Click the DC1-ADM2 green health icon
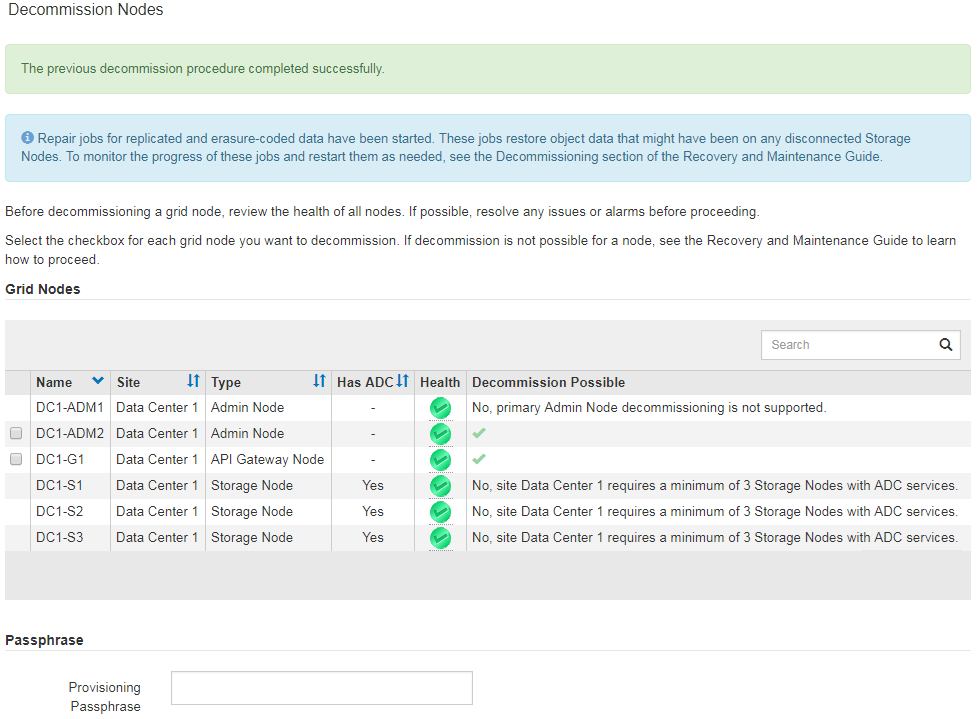The image size is (978, 719). [x=440, y=434]
